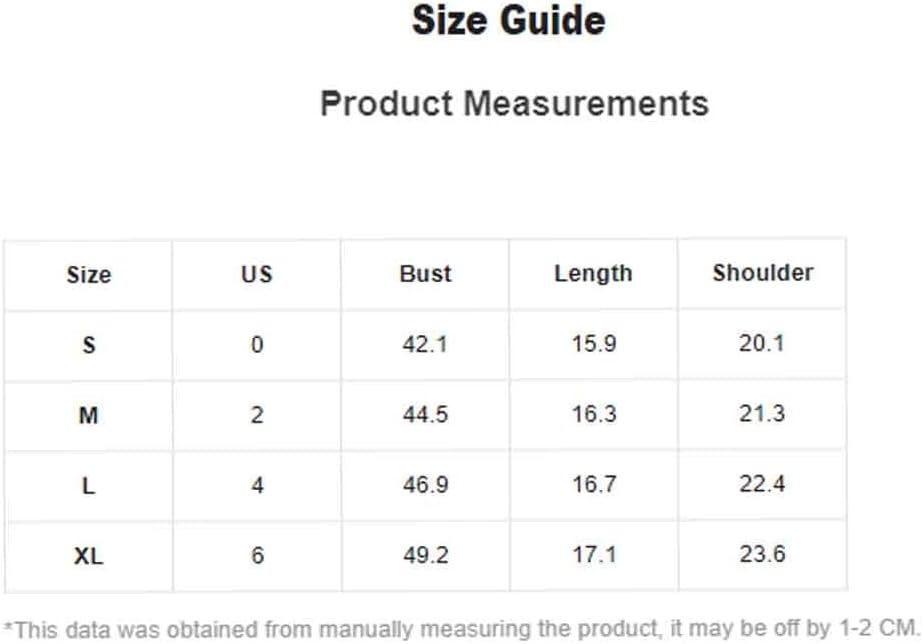923x644 pixels.
Task: Click the 20.1 shoulder value cell
Action: 762,343
